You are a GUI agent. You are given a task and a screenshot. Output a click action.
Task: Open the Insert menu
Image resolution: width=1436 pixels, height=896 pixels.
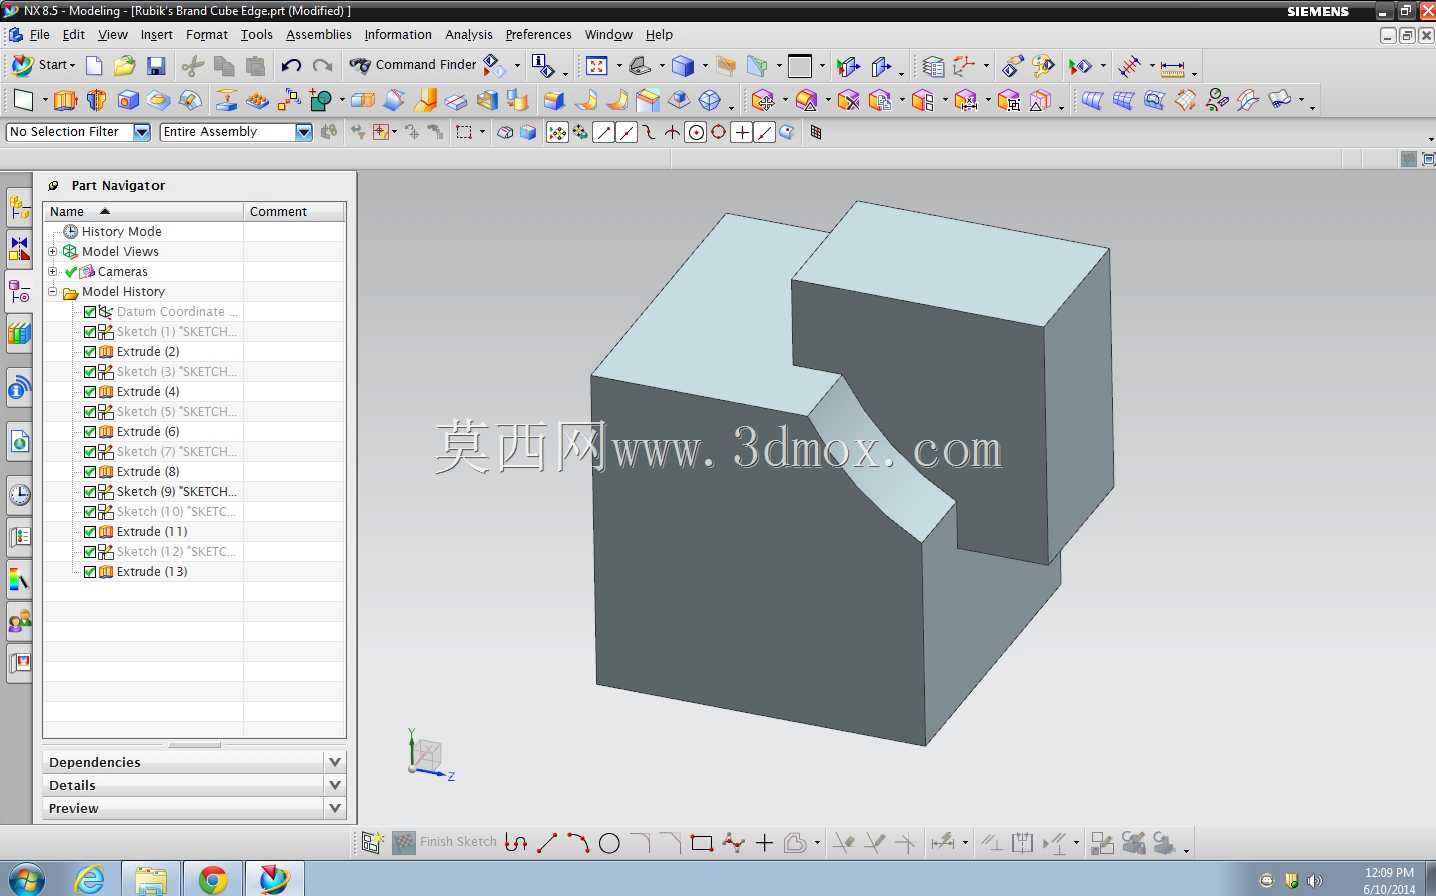156,34
